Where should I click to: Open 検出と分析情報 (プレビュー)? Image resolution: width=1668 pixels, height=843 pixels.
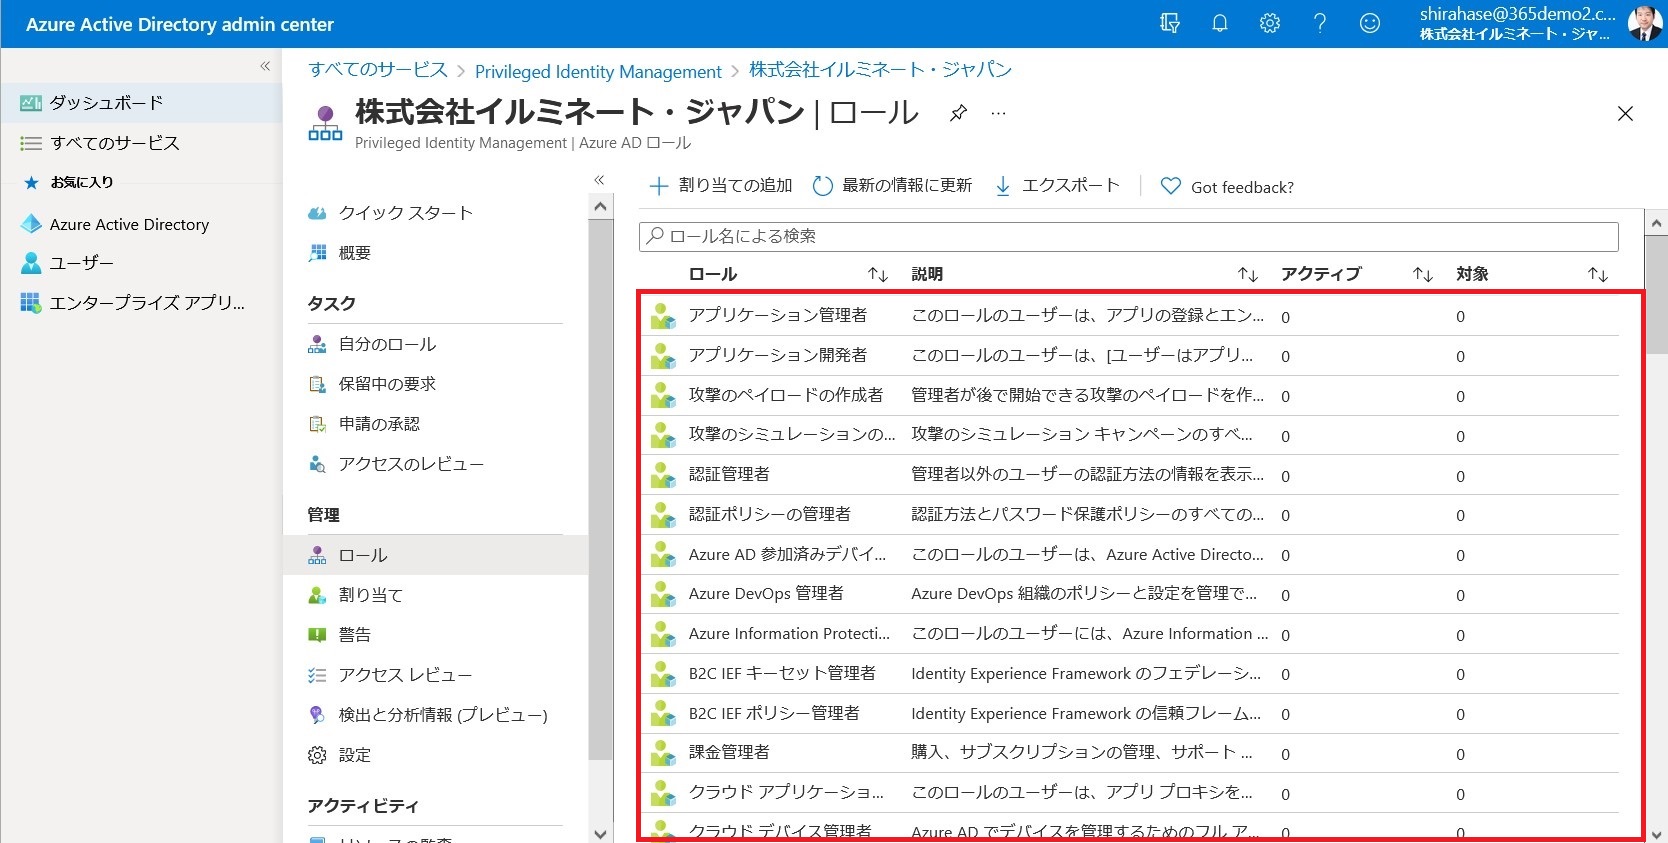tap(435, 715)
